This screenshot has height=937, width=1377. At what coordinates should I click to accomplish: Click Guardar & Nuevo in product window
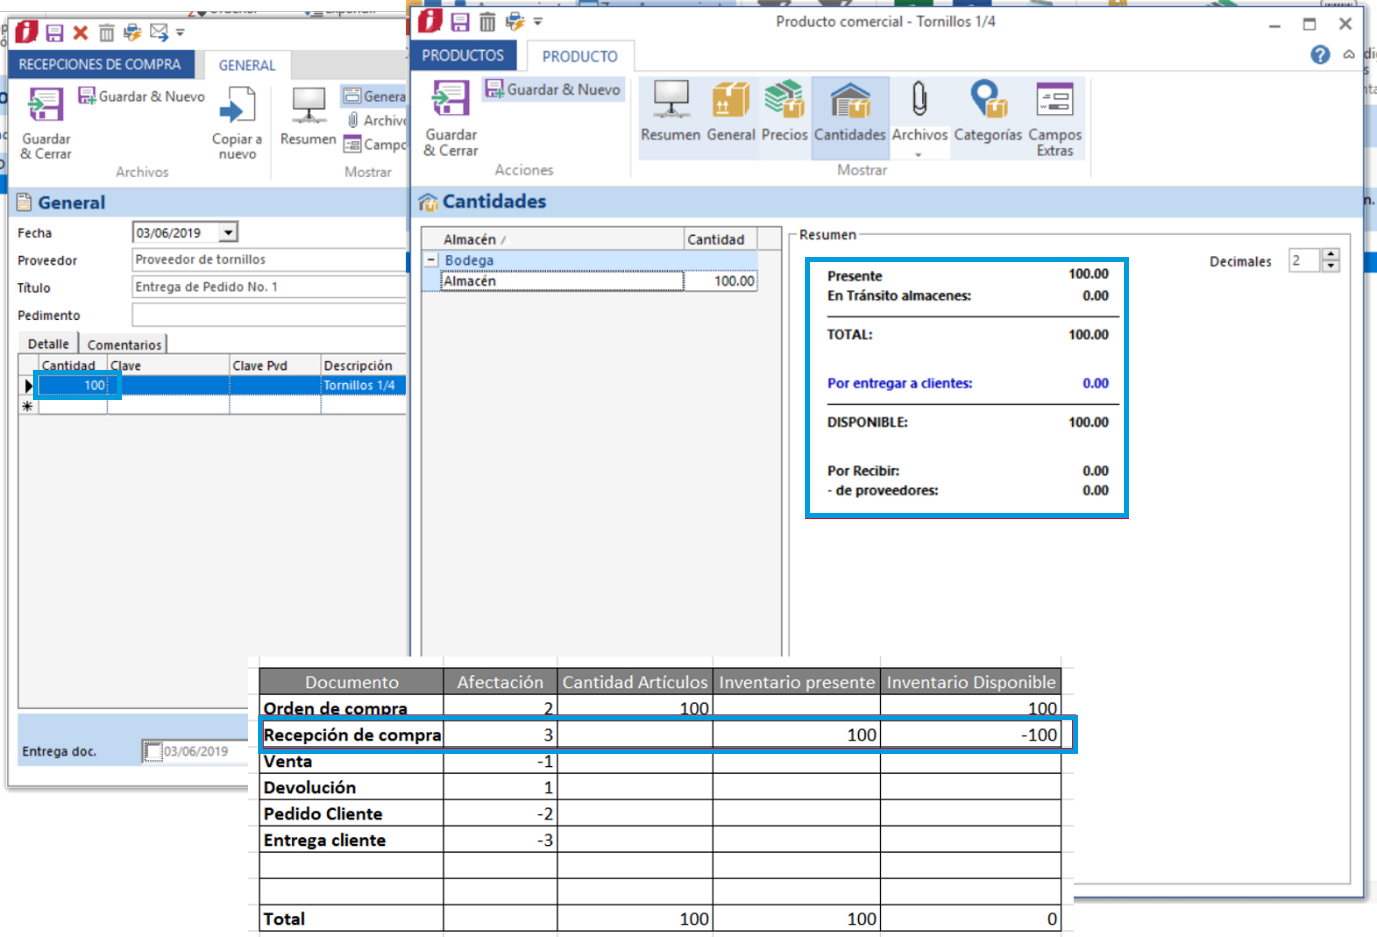click(553, 90)
